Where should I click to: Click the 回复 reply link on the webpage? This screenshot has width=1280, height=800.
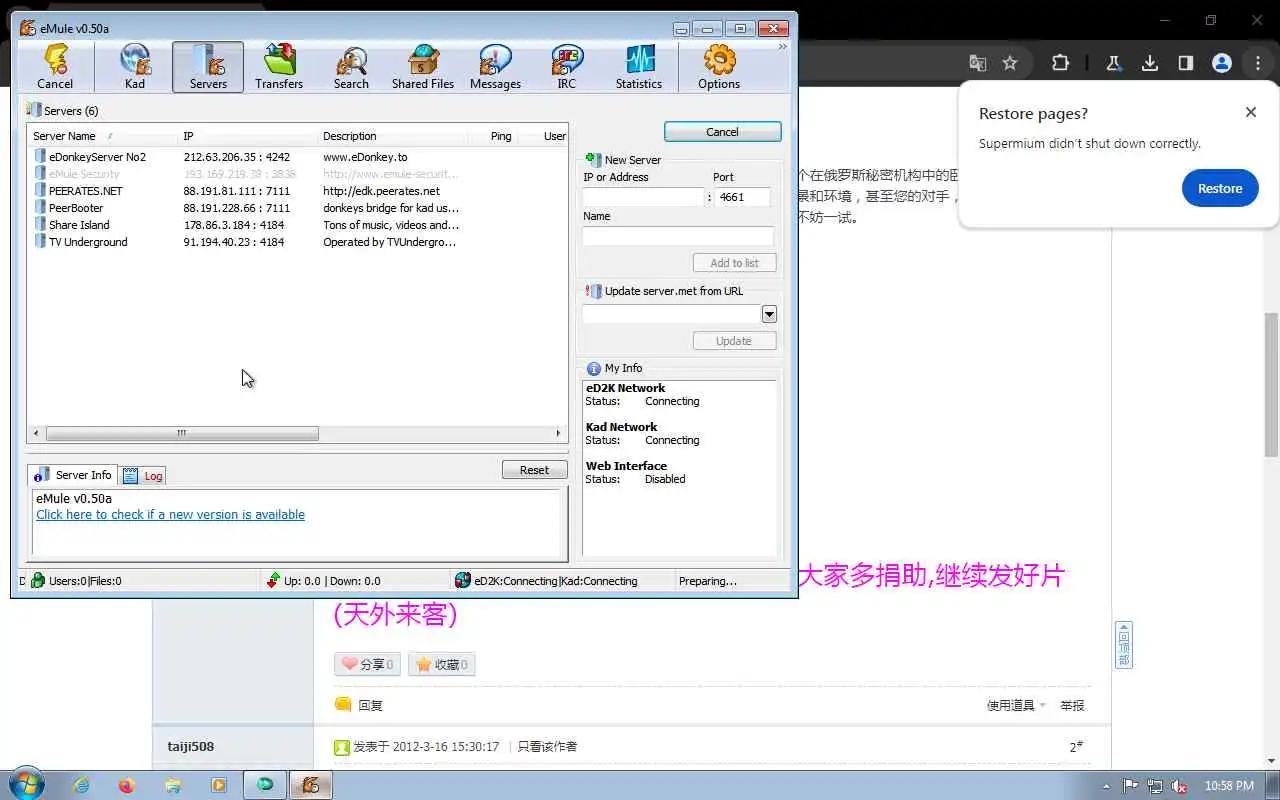(x=370, y=705)
